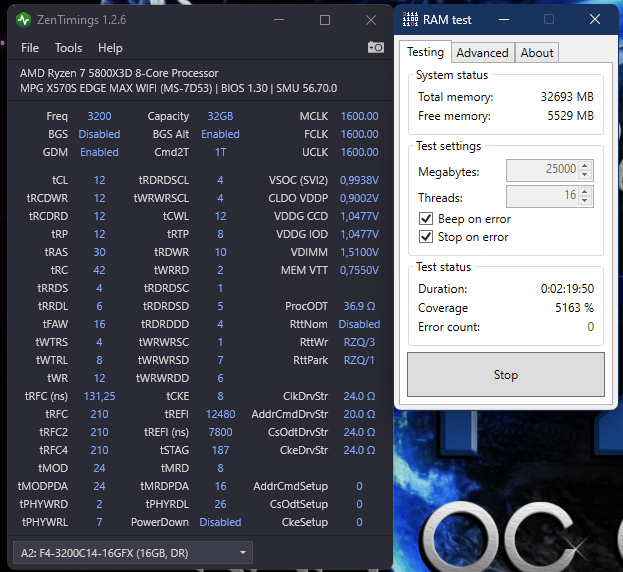Click the tCL value 12
The image size is (623, 572).
point(99,180)
